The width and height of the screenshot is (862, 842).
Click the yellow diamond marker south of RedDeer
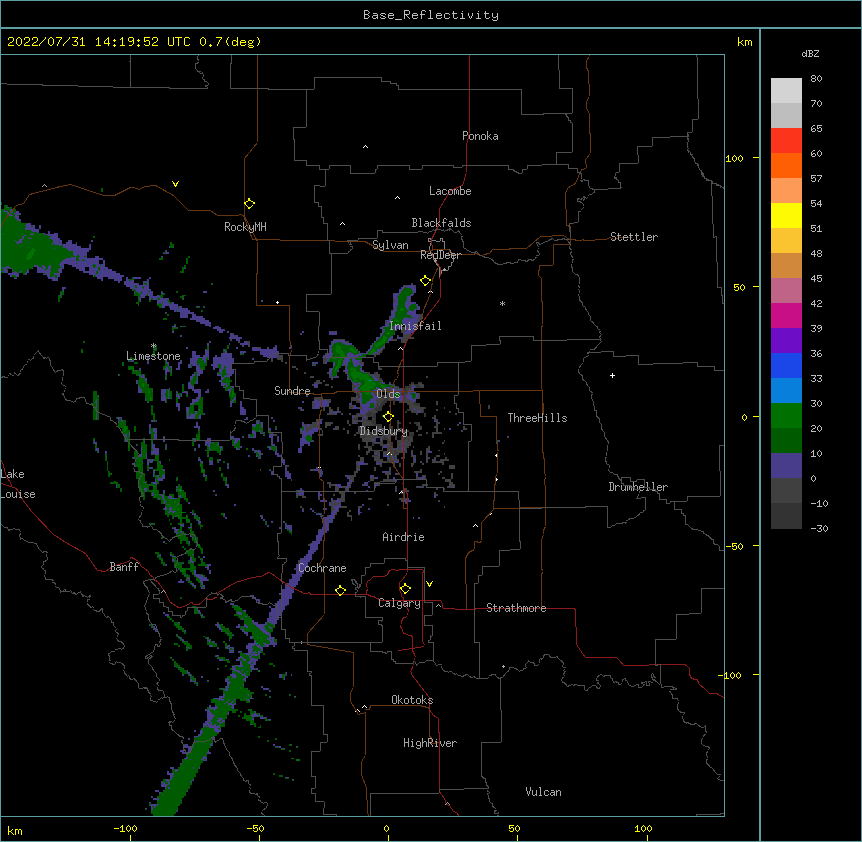(x=425, y=281)
